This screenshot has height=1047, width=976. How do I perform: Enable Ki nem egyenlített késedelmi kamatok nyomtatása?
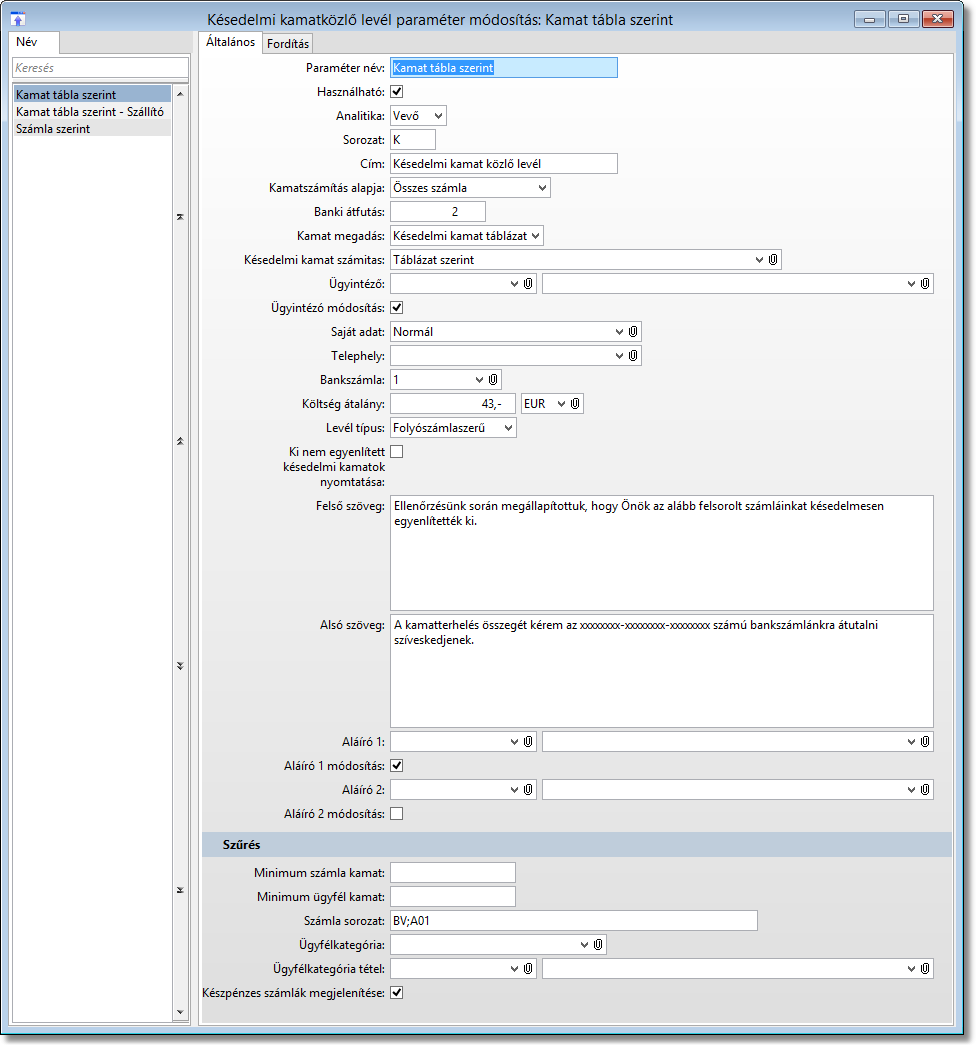tap(397, 452)
